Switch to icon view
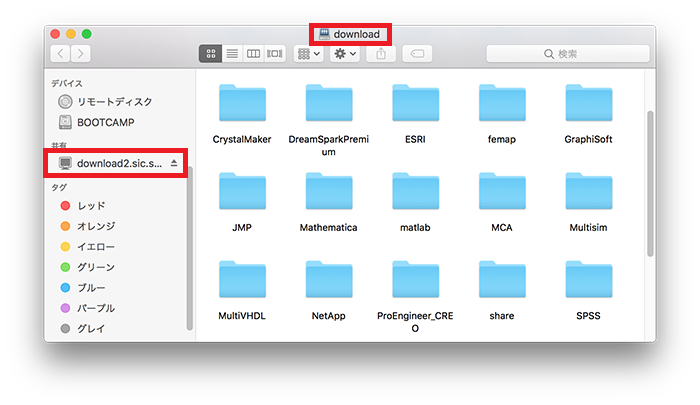Viewport: 700px width, 405px height. tap(210, 54)
